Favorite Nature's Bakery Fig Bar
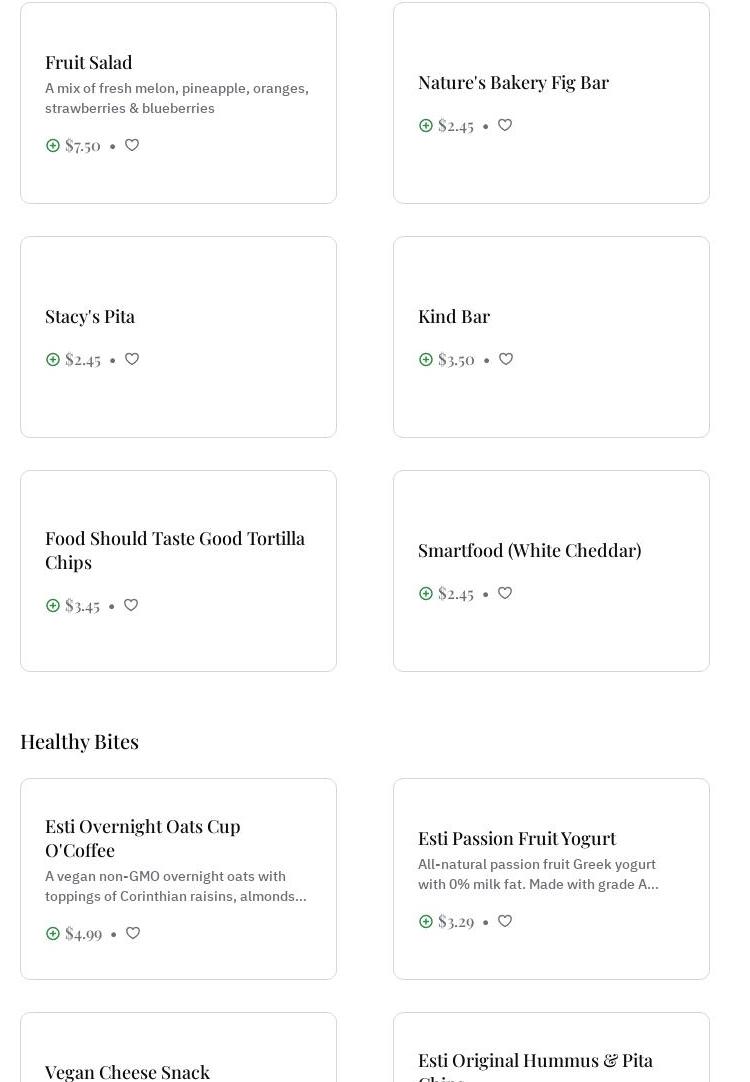Viewport: 750px width, 1082px height. coord(505,126)
